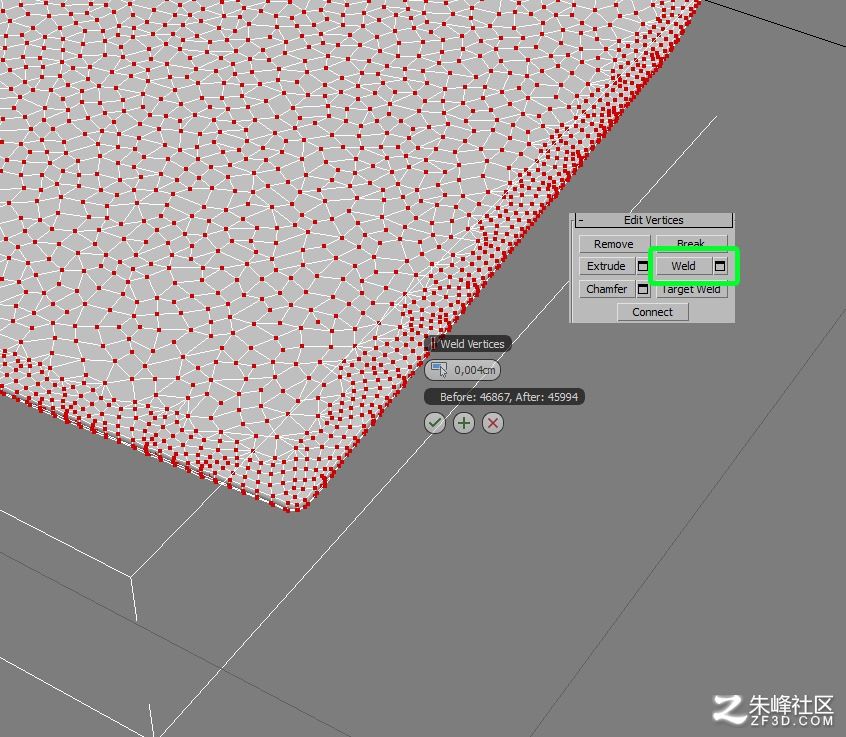Click the Weld Vertices caddy title

tap(472, 344)
